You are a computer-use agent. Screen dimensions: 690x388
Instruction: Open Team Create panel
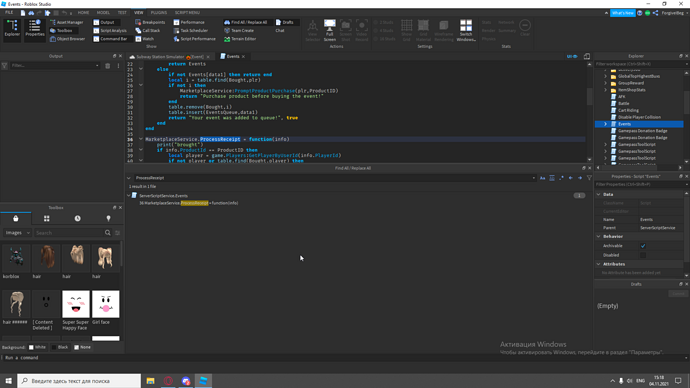pyautogui.click(x=239, y=30)
